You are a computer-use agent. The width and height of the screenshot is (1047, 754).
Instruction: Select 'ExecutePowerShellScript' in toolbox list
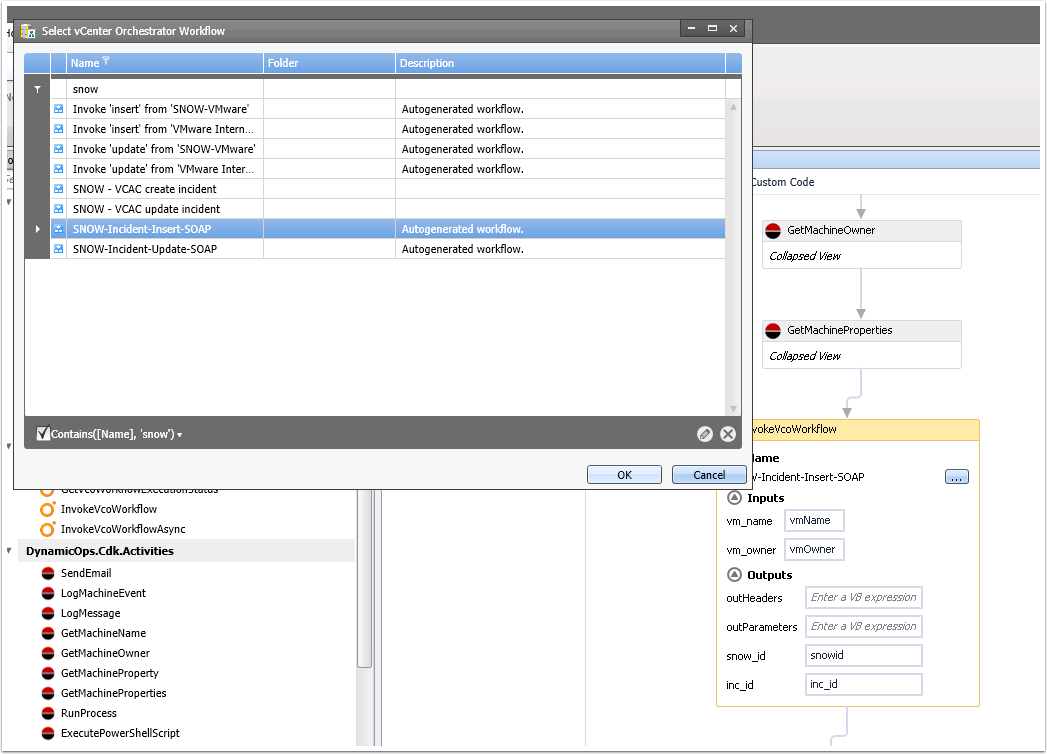tap(120, 733)
